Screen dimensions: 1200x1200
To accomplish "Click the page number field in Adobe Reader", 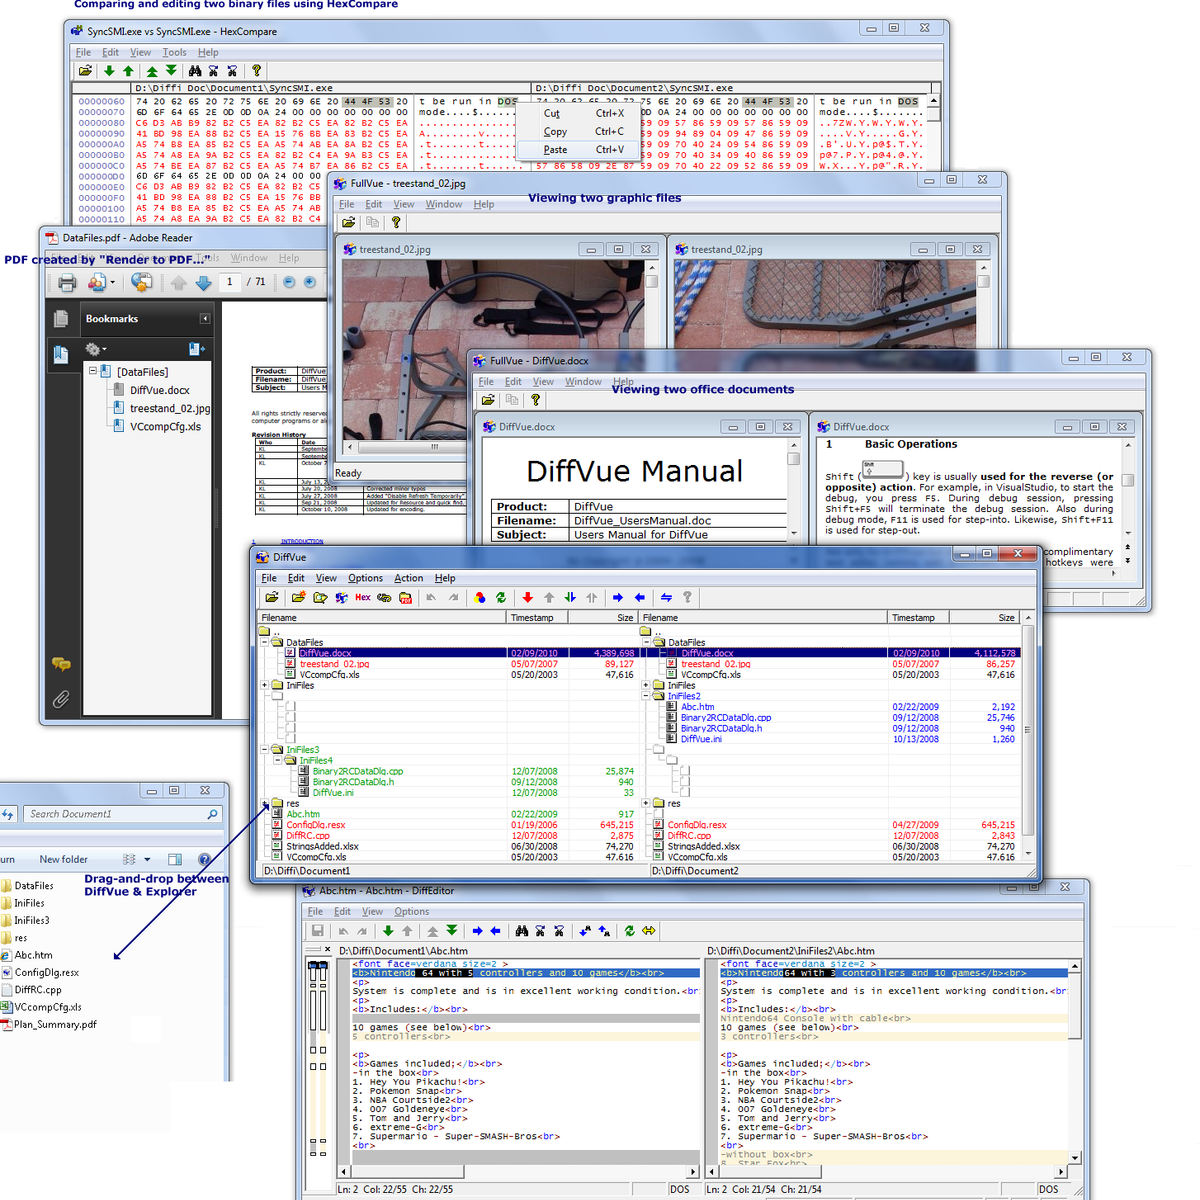I will 230,282.
